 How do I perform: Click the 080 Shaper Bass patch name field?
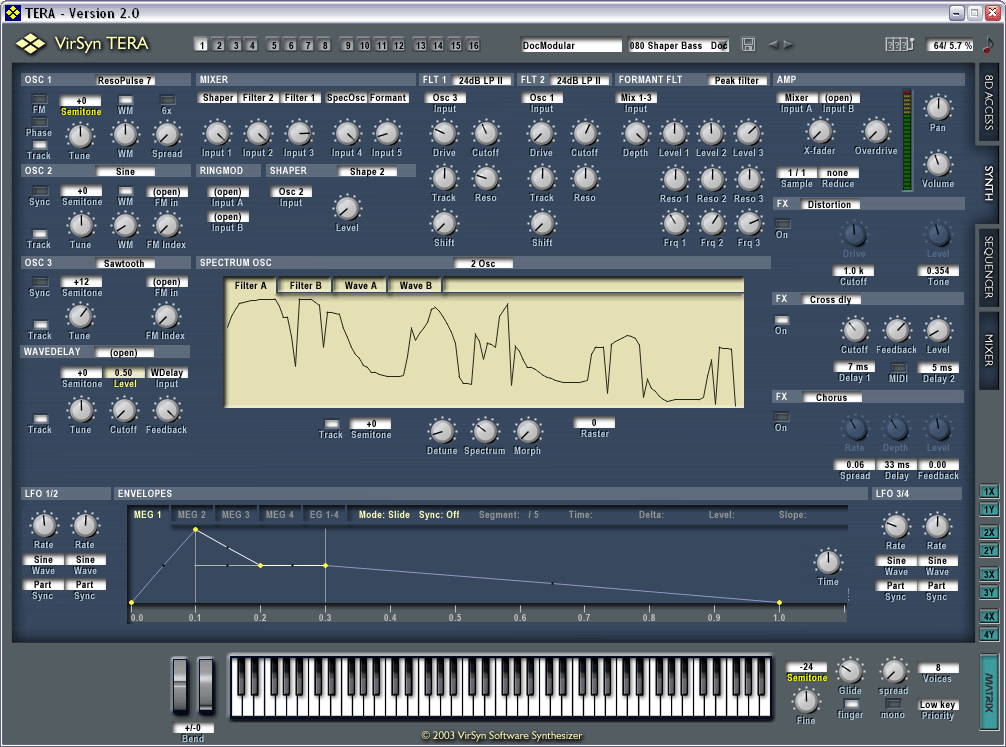tap(679, 46)
